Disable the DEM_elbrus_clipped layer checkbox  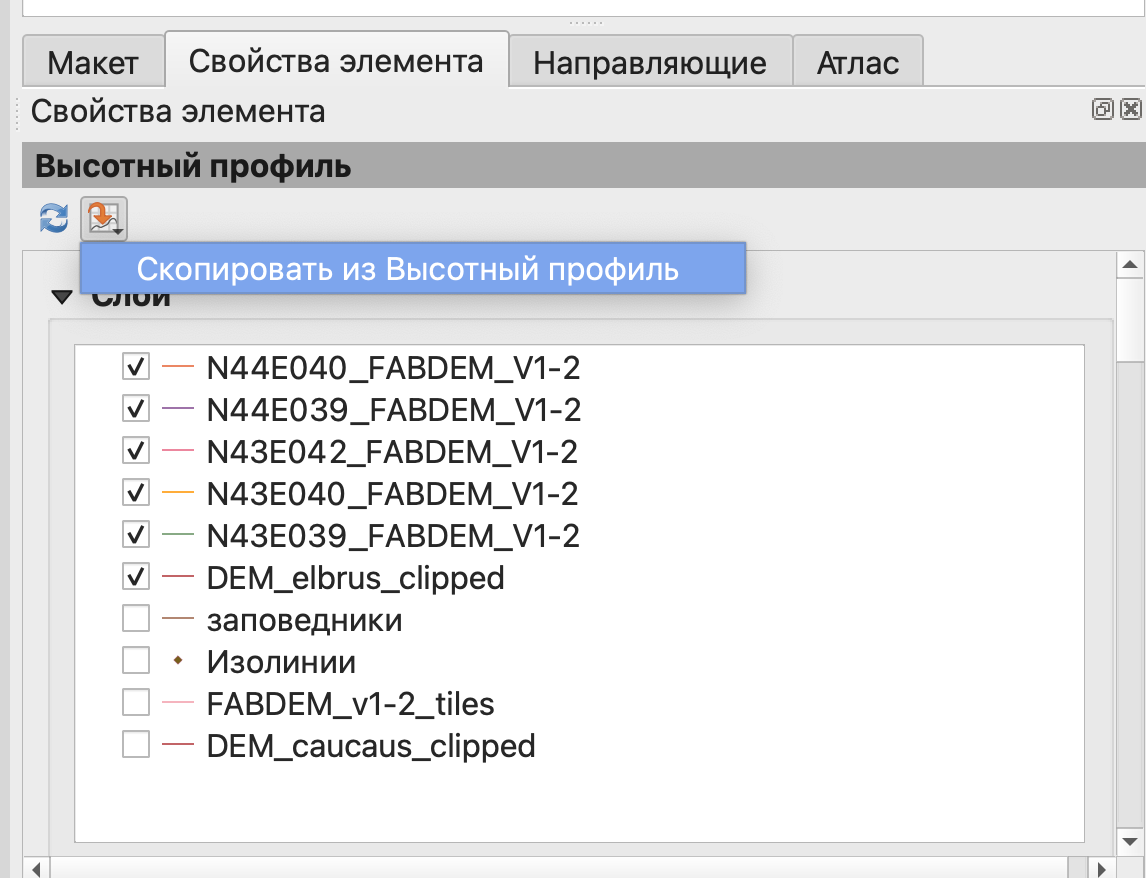[x=135, y=577]
